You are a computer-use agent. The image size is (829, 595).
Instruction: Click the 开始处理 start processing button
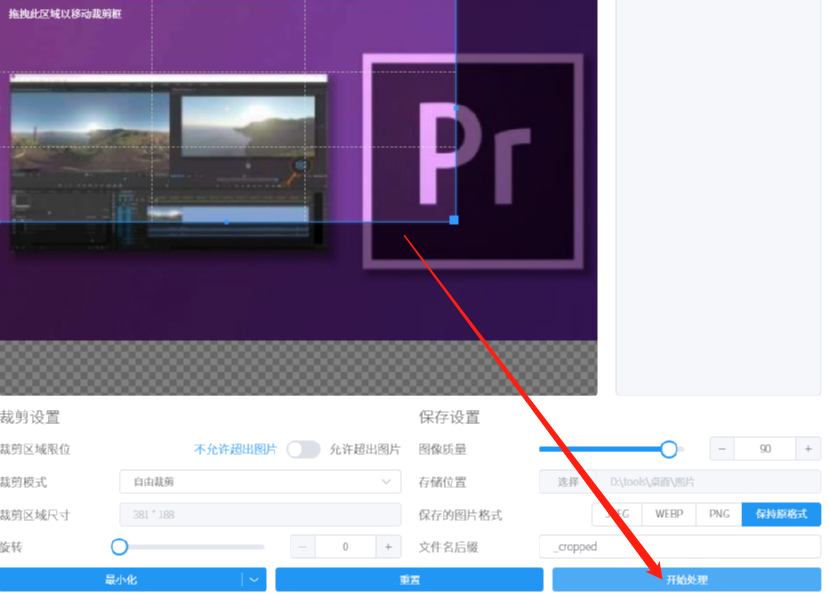687,580
